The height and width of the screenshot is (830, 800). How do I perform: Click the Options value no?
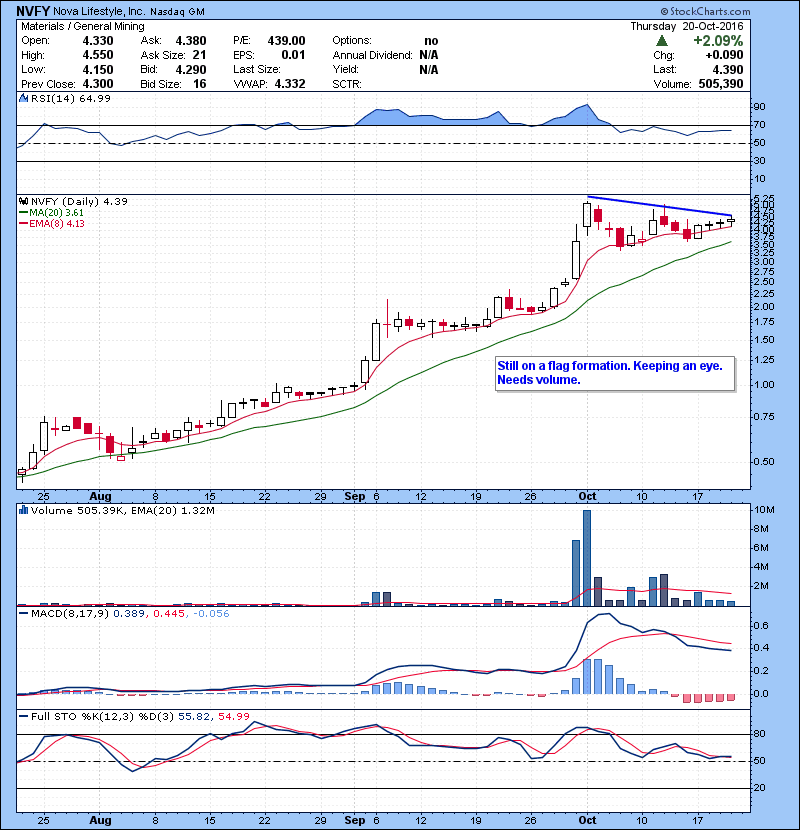coord(431,41)
